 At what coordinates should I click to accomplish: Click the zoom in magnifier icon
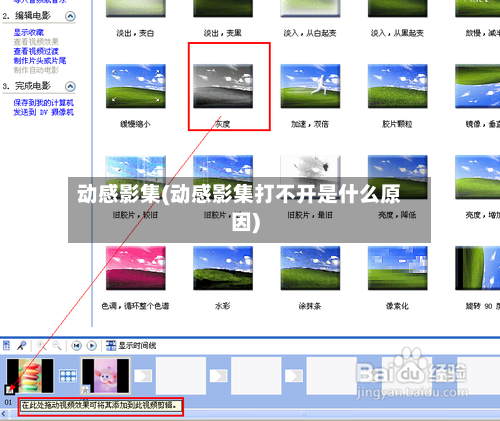(x=42, y=346)
